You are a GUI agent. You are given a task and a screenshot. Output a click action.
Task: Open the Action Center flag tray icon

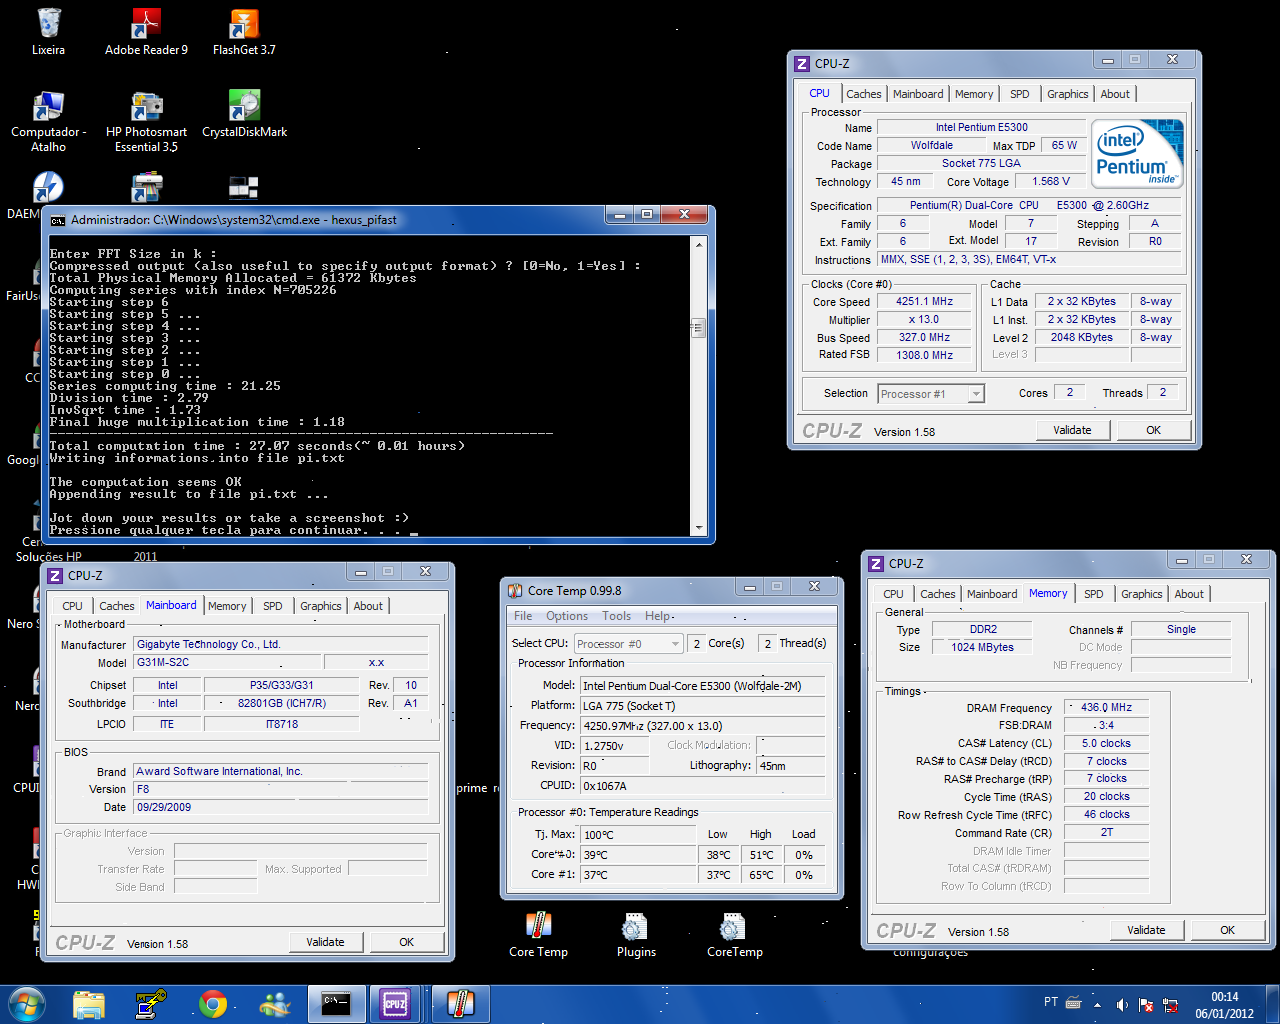point(1146,1004)
